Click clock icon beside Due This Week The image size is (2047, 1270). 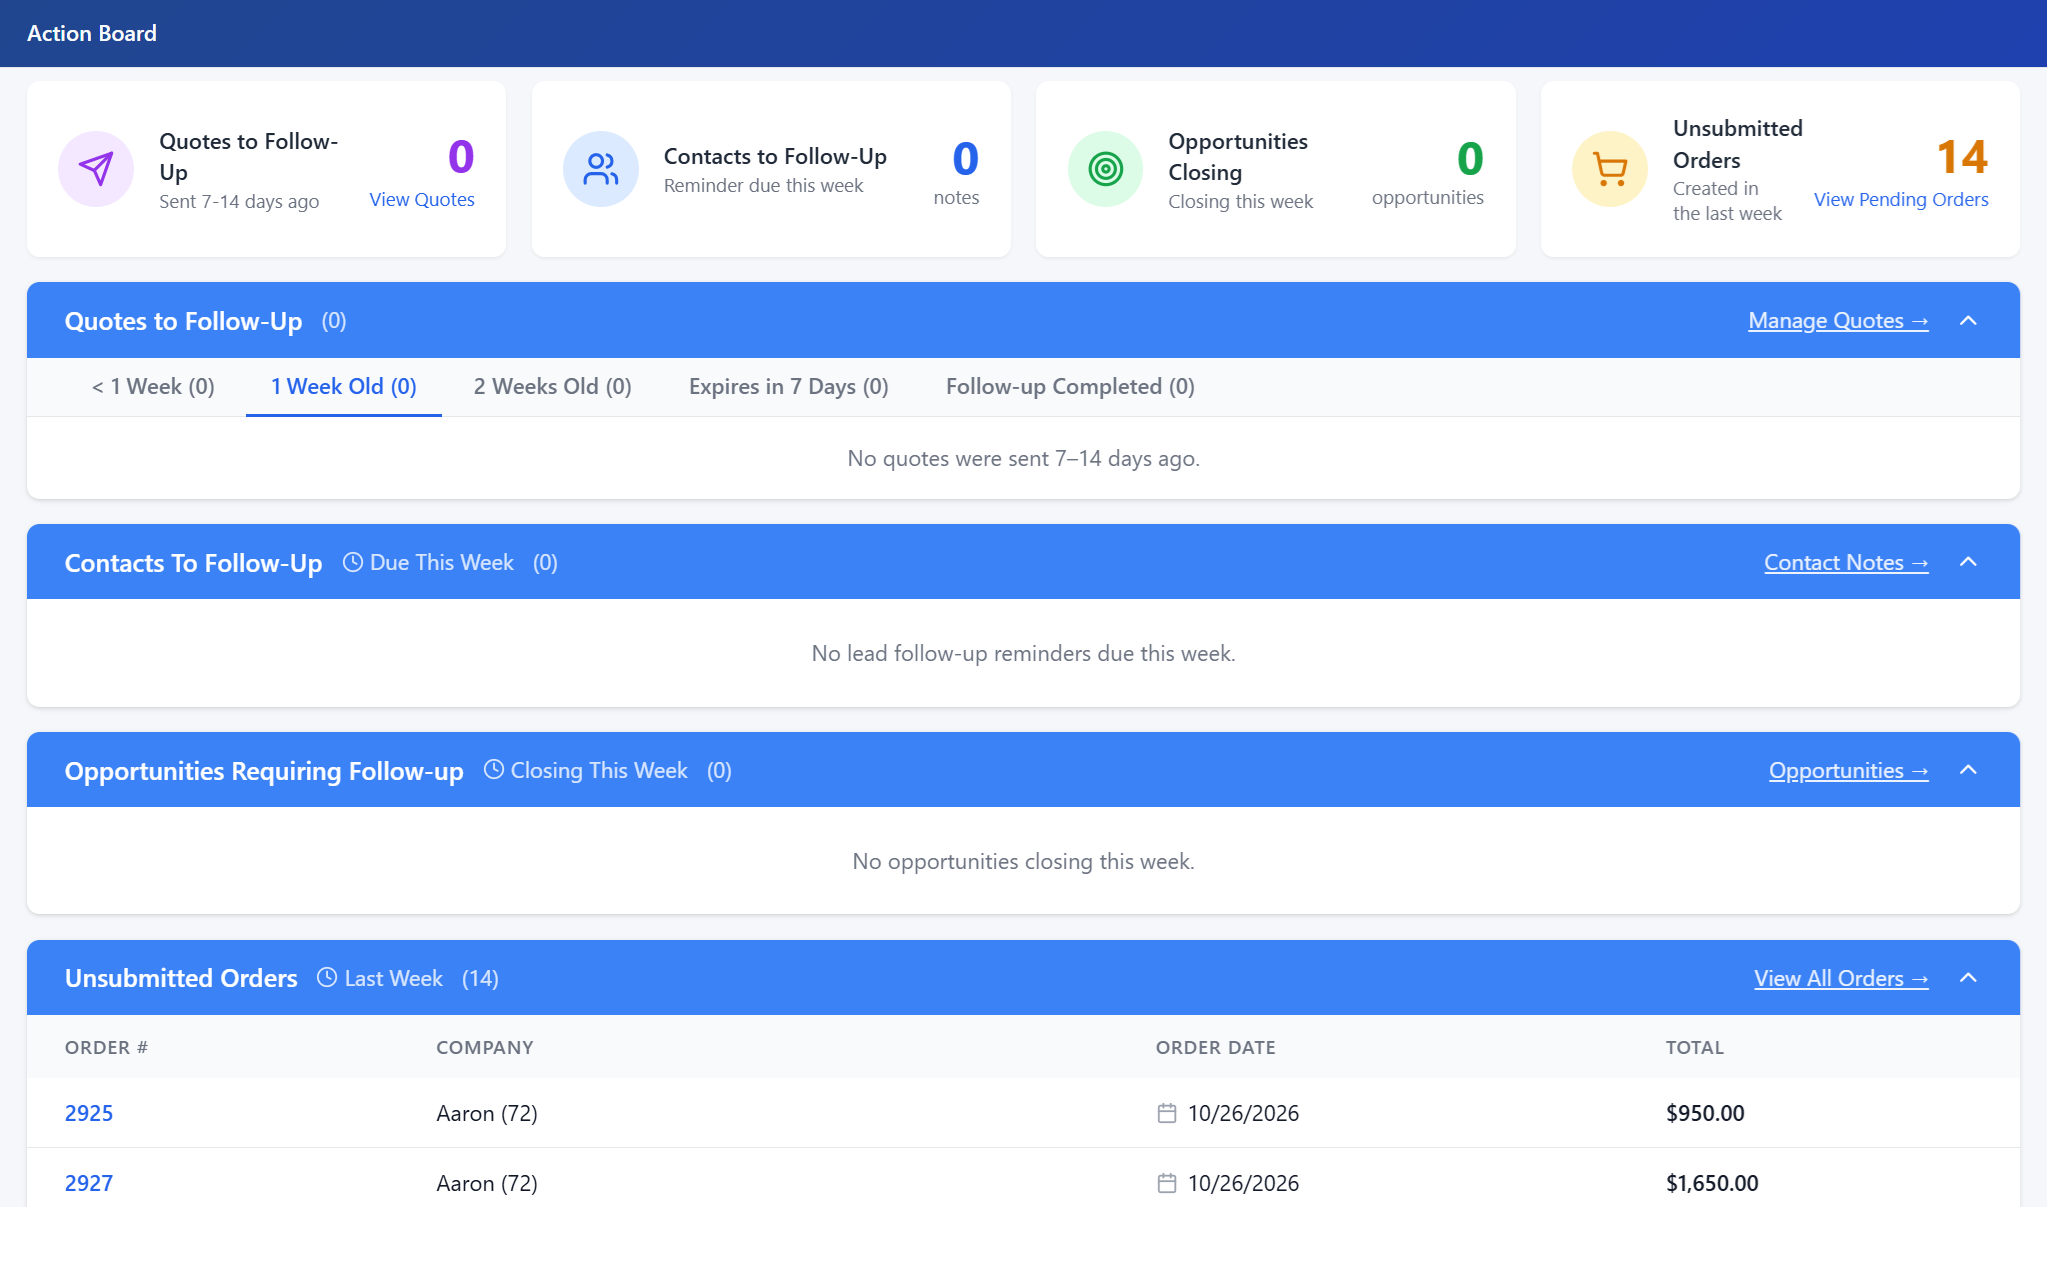(353, 562)
